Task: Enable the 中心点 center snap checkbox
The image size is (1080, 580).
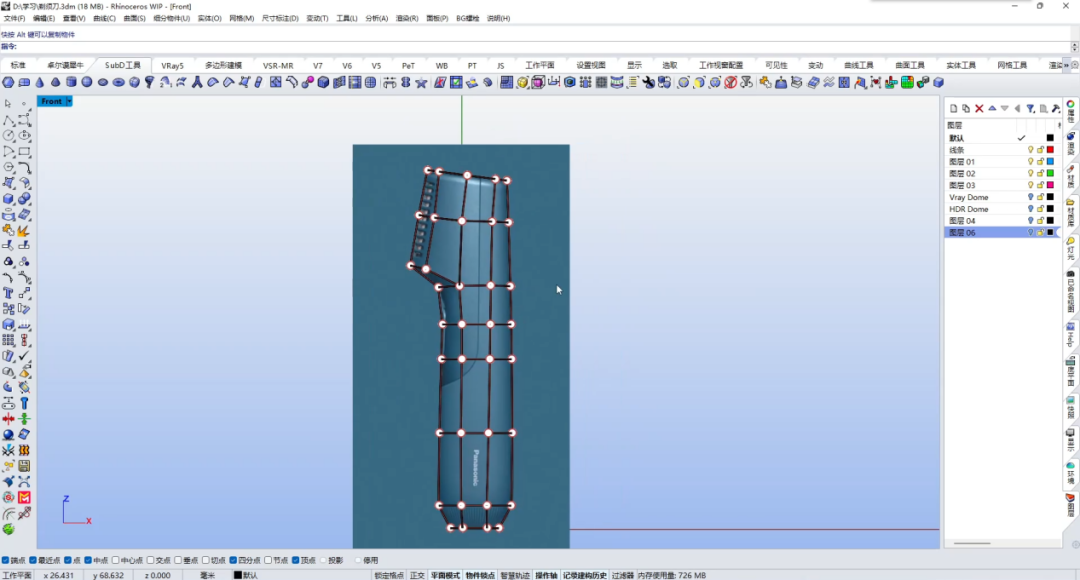Action: tap(115, 561)
